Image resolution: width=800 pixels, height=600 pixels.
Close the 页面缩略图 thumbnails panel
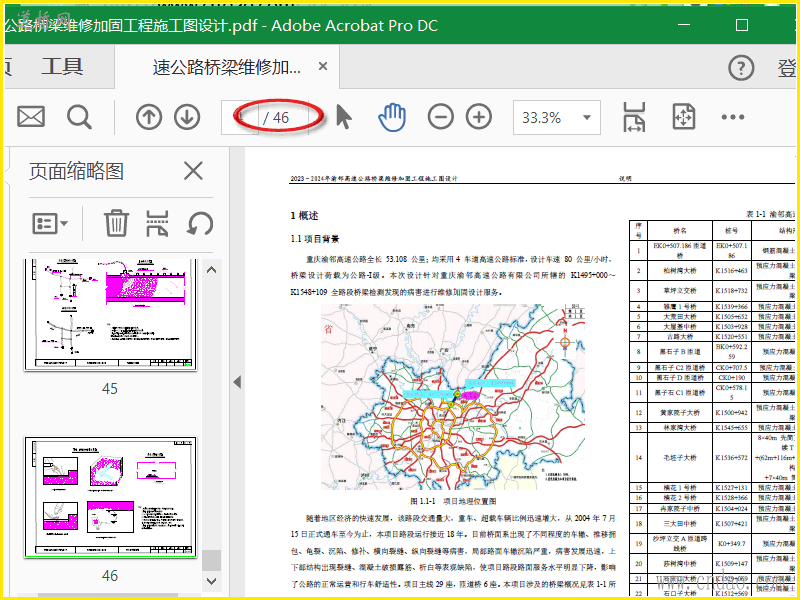[x=193, y=171]
